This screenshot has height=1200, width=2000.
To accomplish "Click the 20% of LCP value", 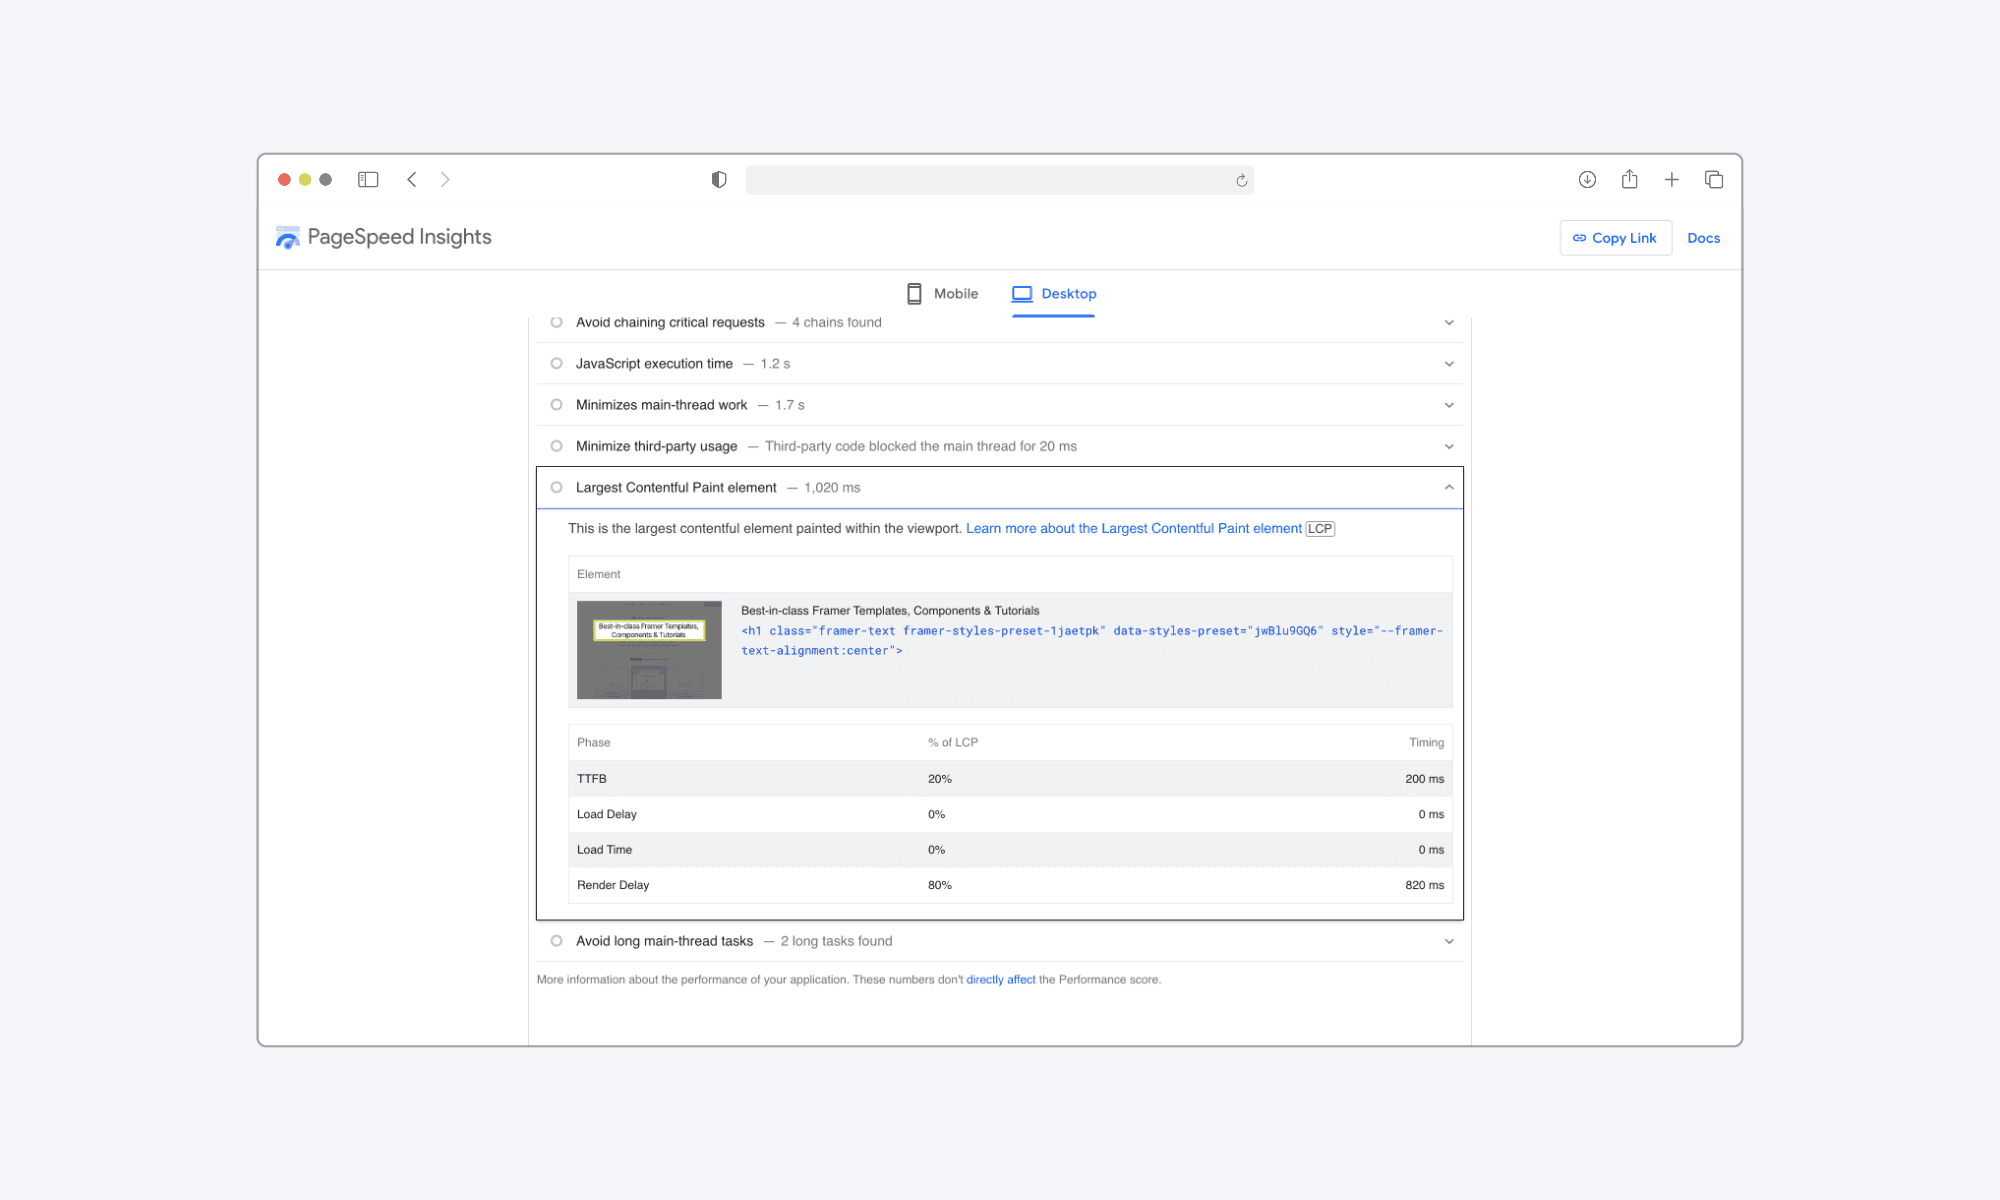I will tap(940, 779).
